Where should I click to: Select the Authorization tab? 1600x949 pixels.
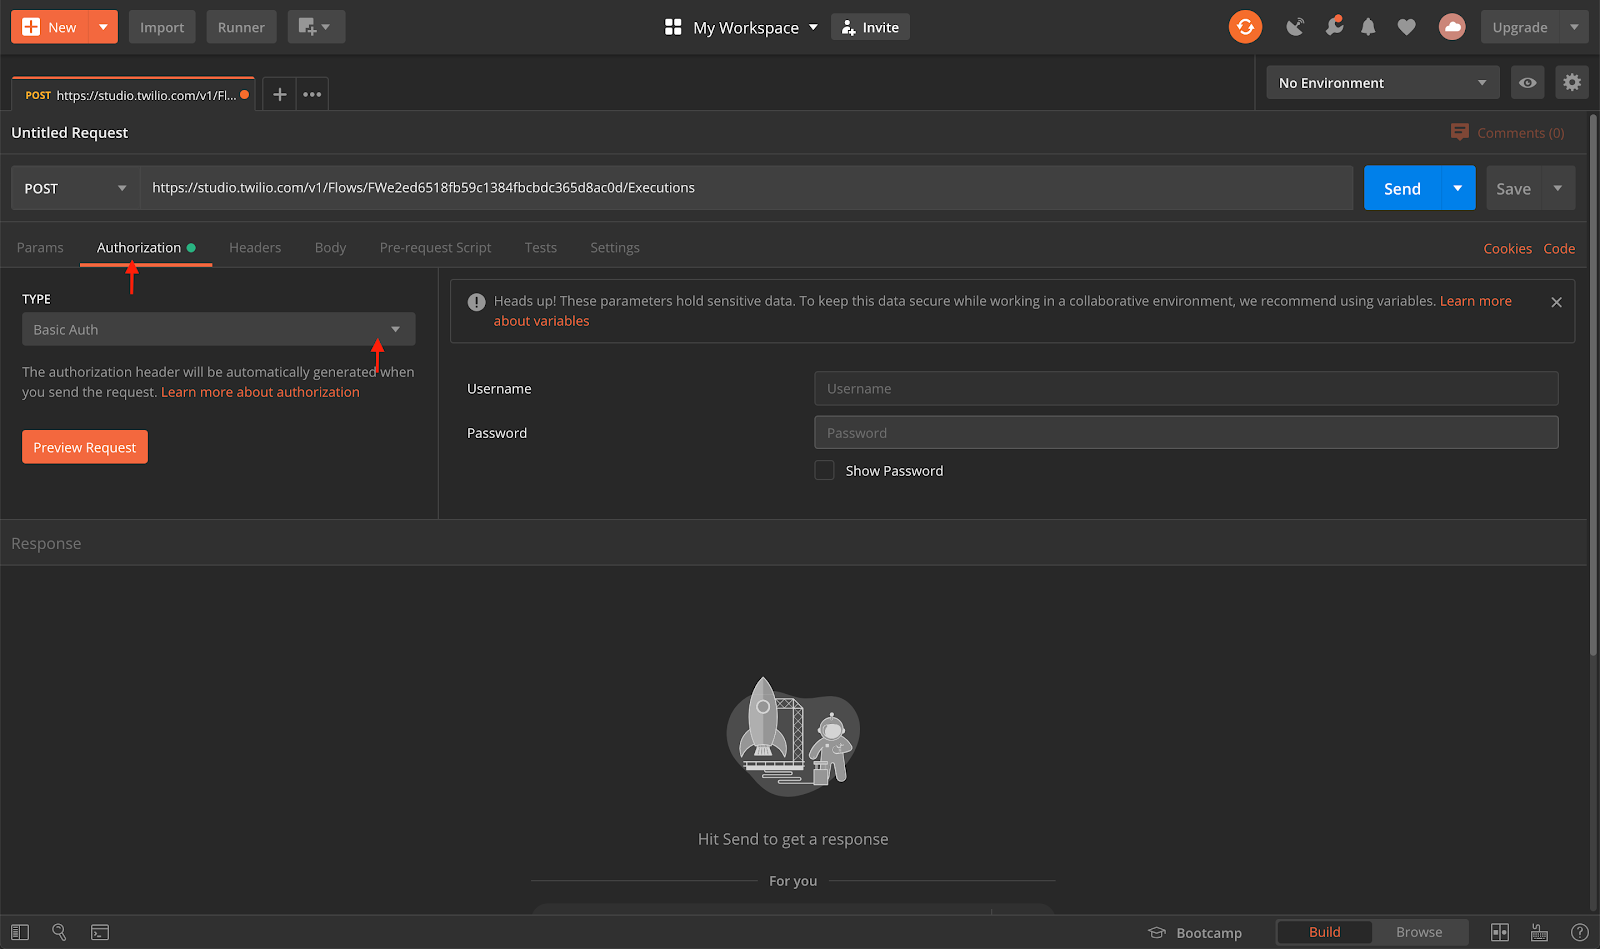pos(146,247)
